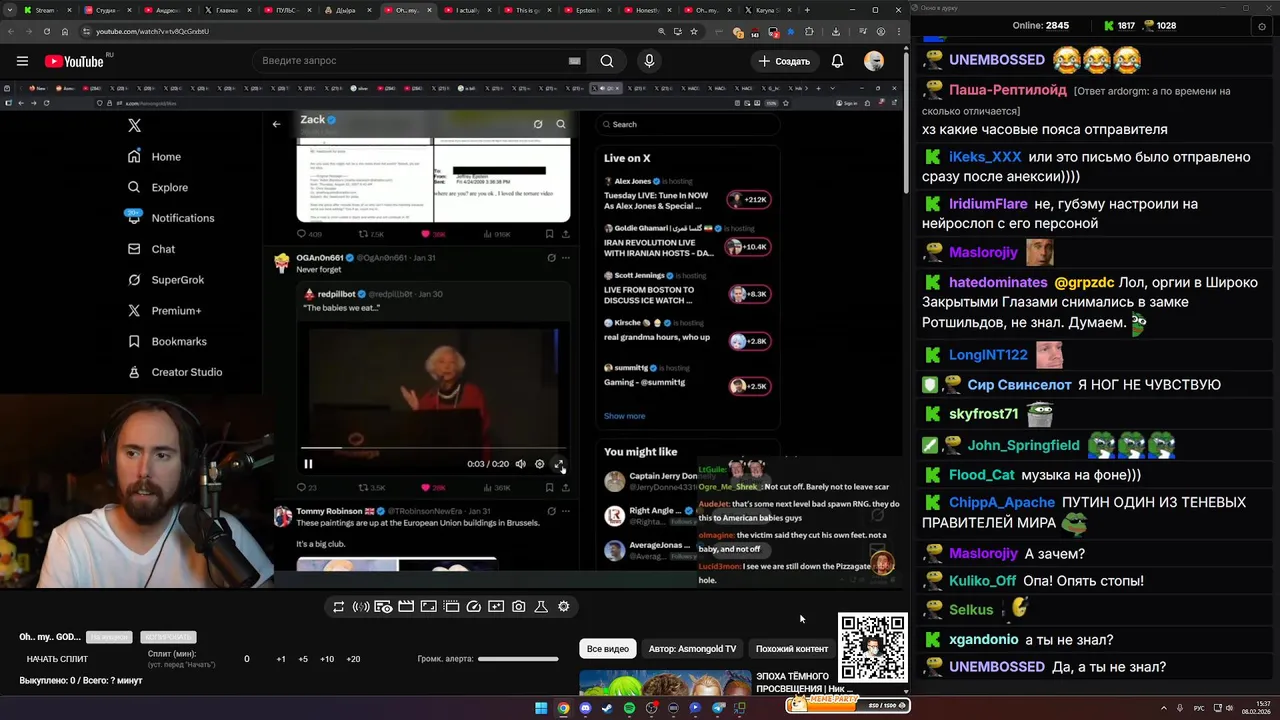Open the tab search dropdown arrow
Viewport: 1280px width, 720px height.
[9, 10]
